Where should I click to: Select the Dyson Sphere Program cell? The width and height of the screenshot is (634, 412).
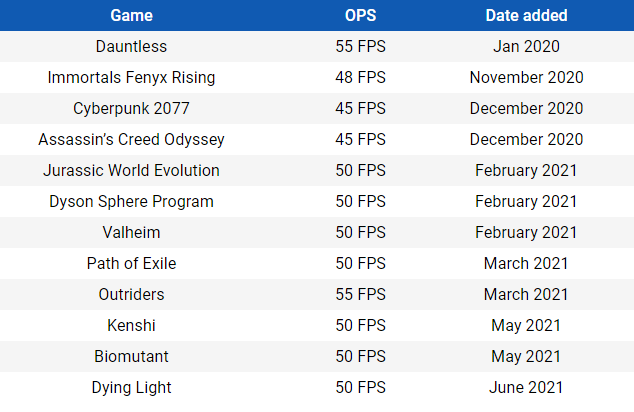tap(131, 201)
